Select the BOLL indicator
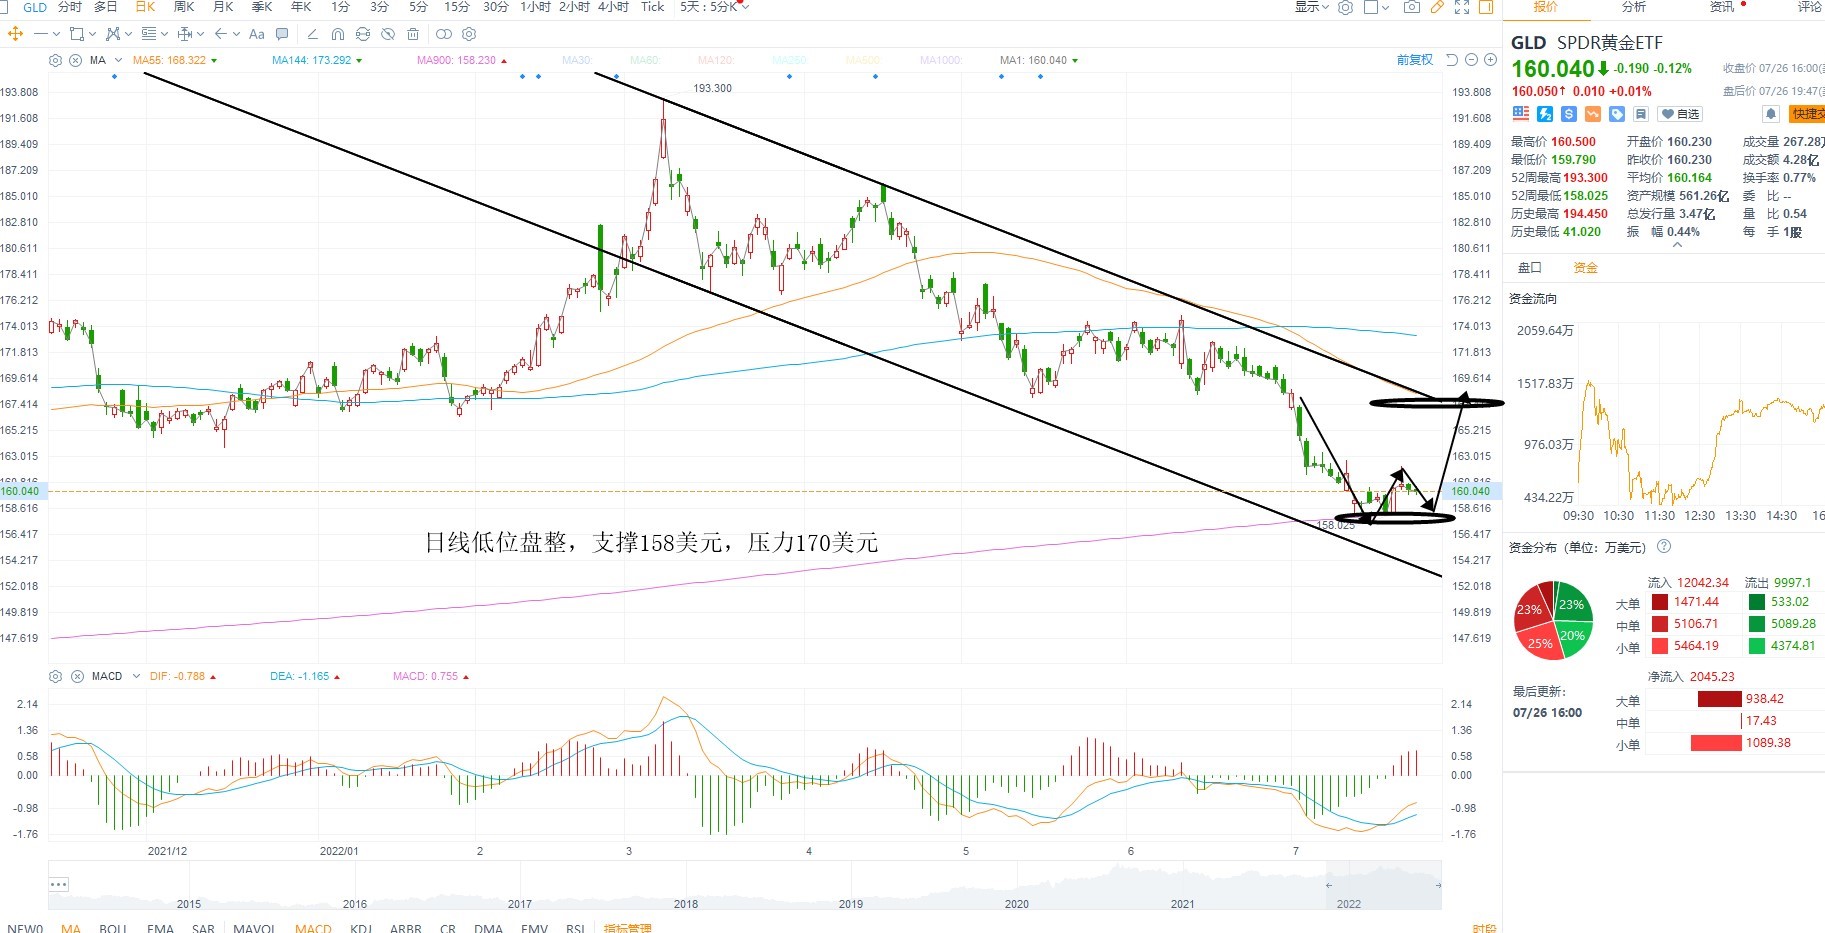The height and width of the screenshot is (933, 1825). click(113, 928)
